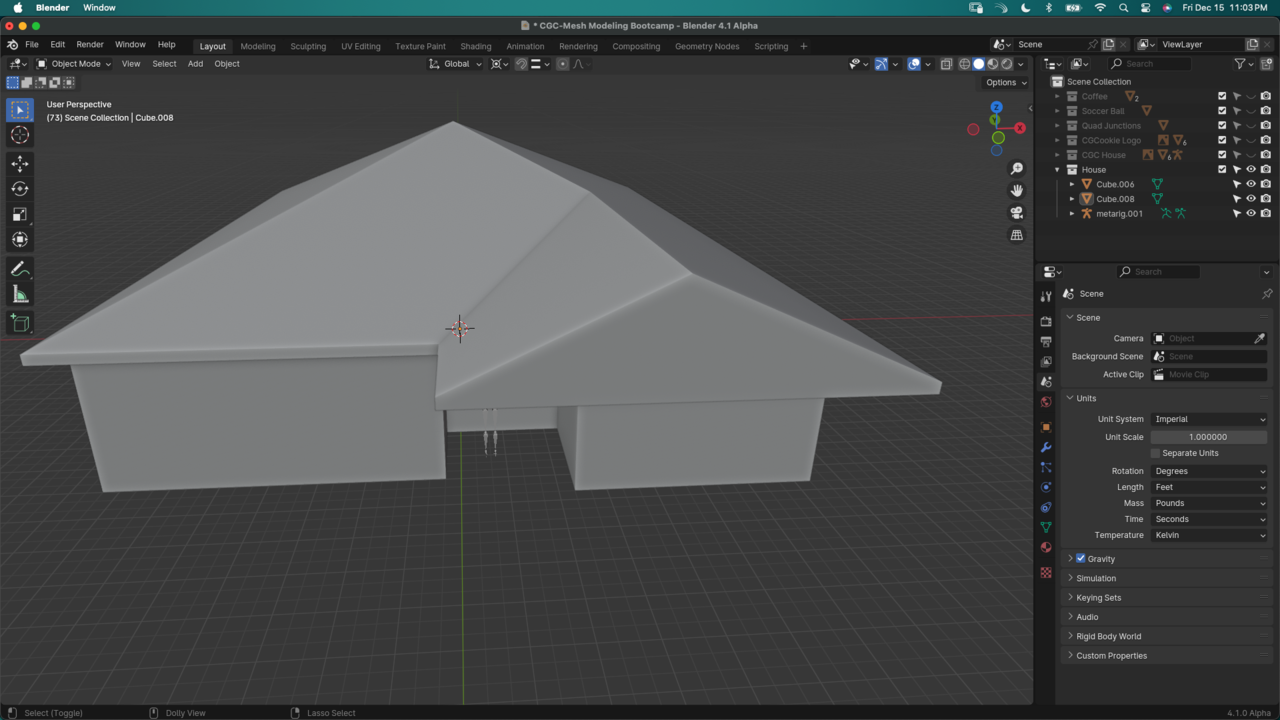
Task: Choose the Add Cube tool
Action: (x=20, y=323)
